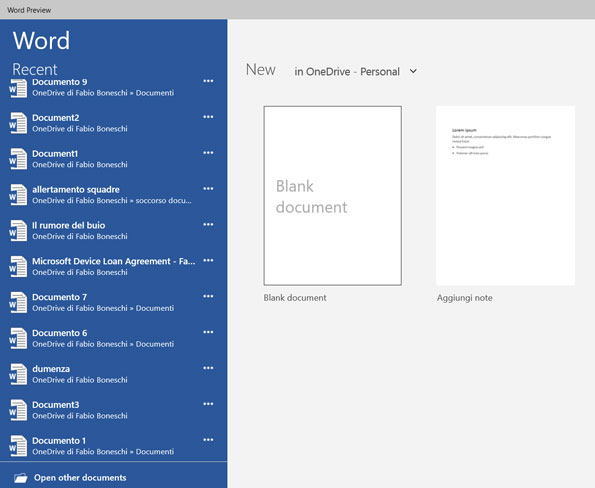Click the Word file icon for Documento 7
The image size is (595, 488).
point(18,302)
